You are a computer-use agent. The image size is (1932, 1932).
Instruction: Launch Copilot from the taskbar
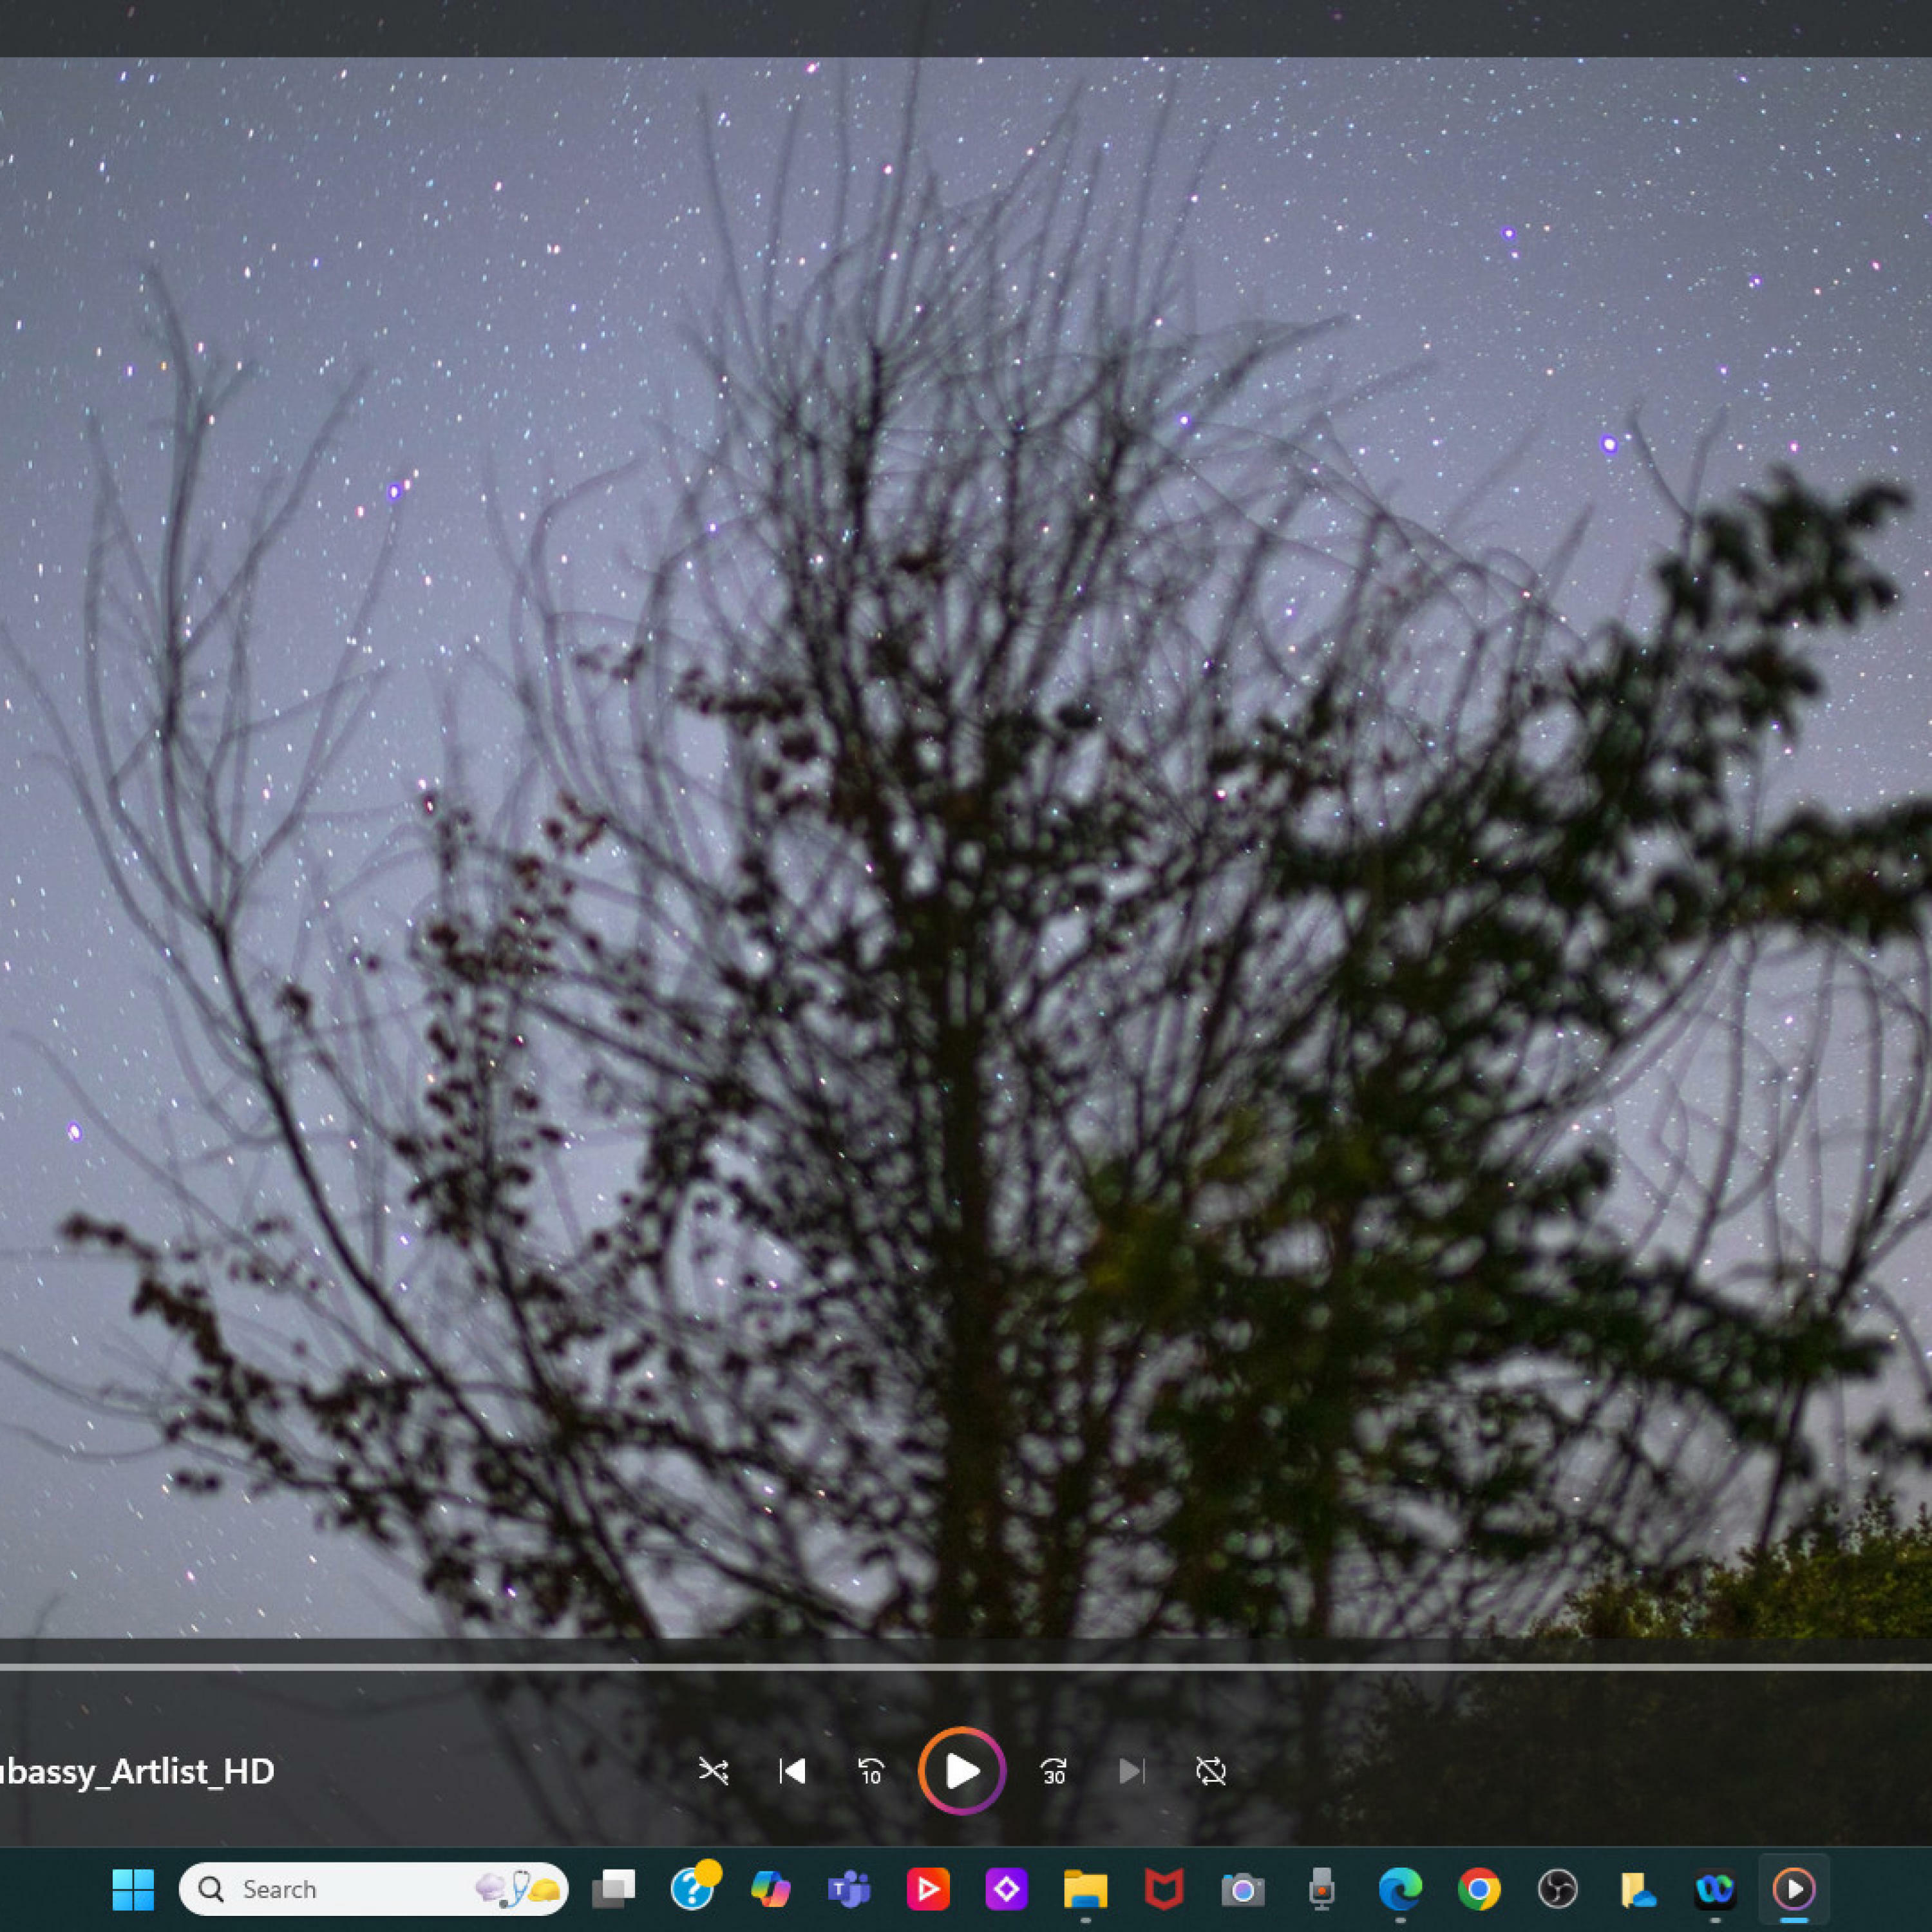tap(770, 1889)
